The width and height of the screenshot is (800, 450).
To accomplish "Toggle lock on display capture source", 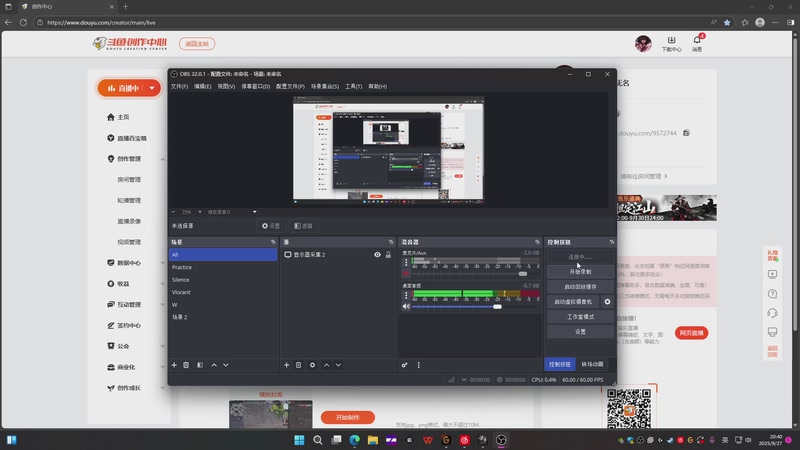I will click(388, 255).
